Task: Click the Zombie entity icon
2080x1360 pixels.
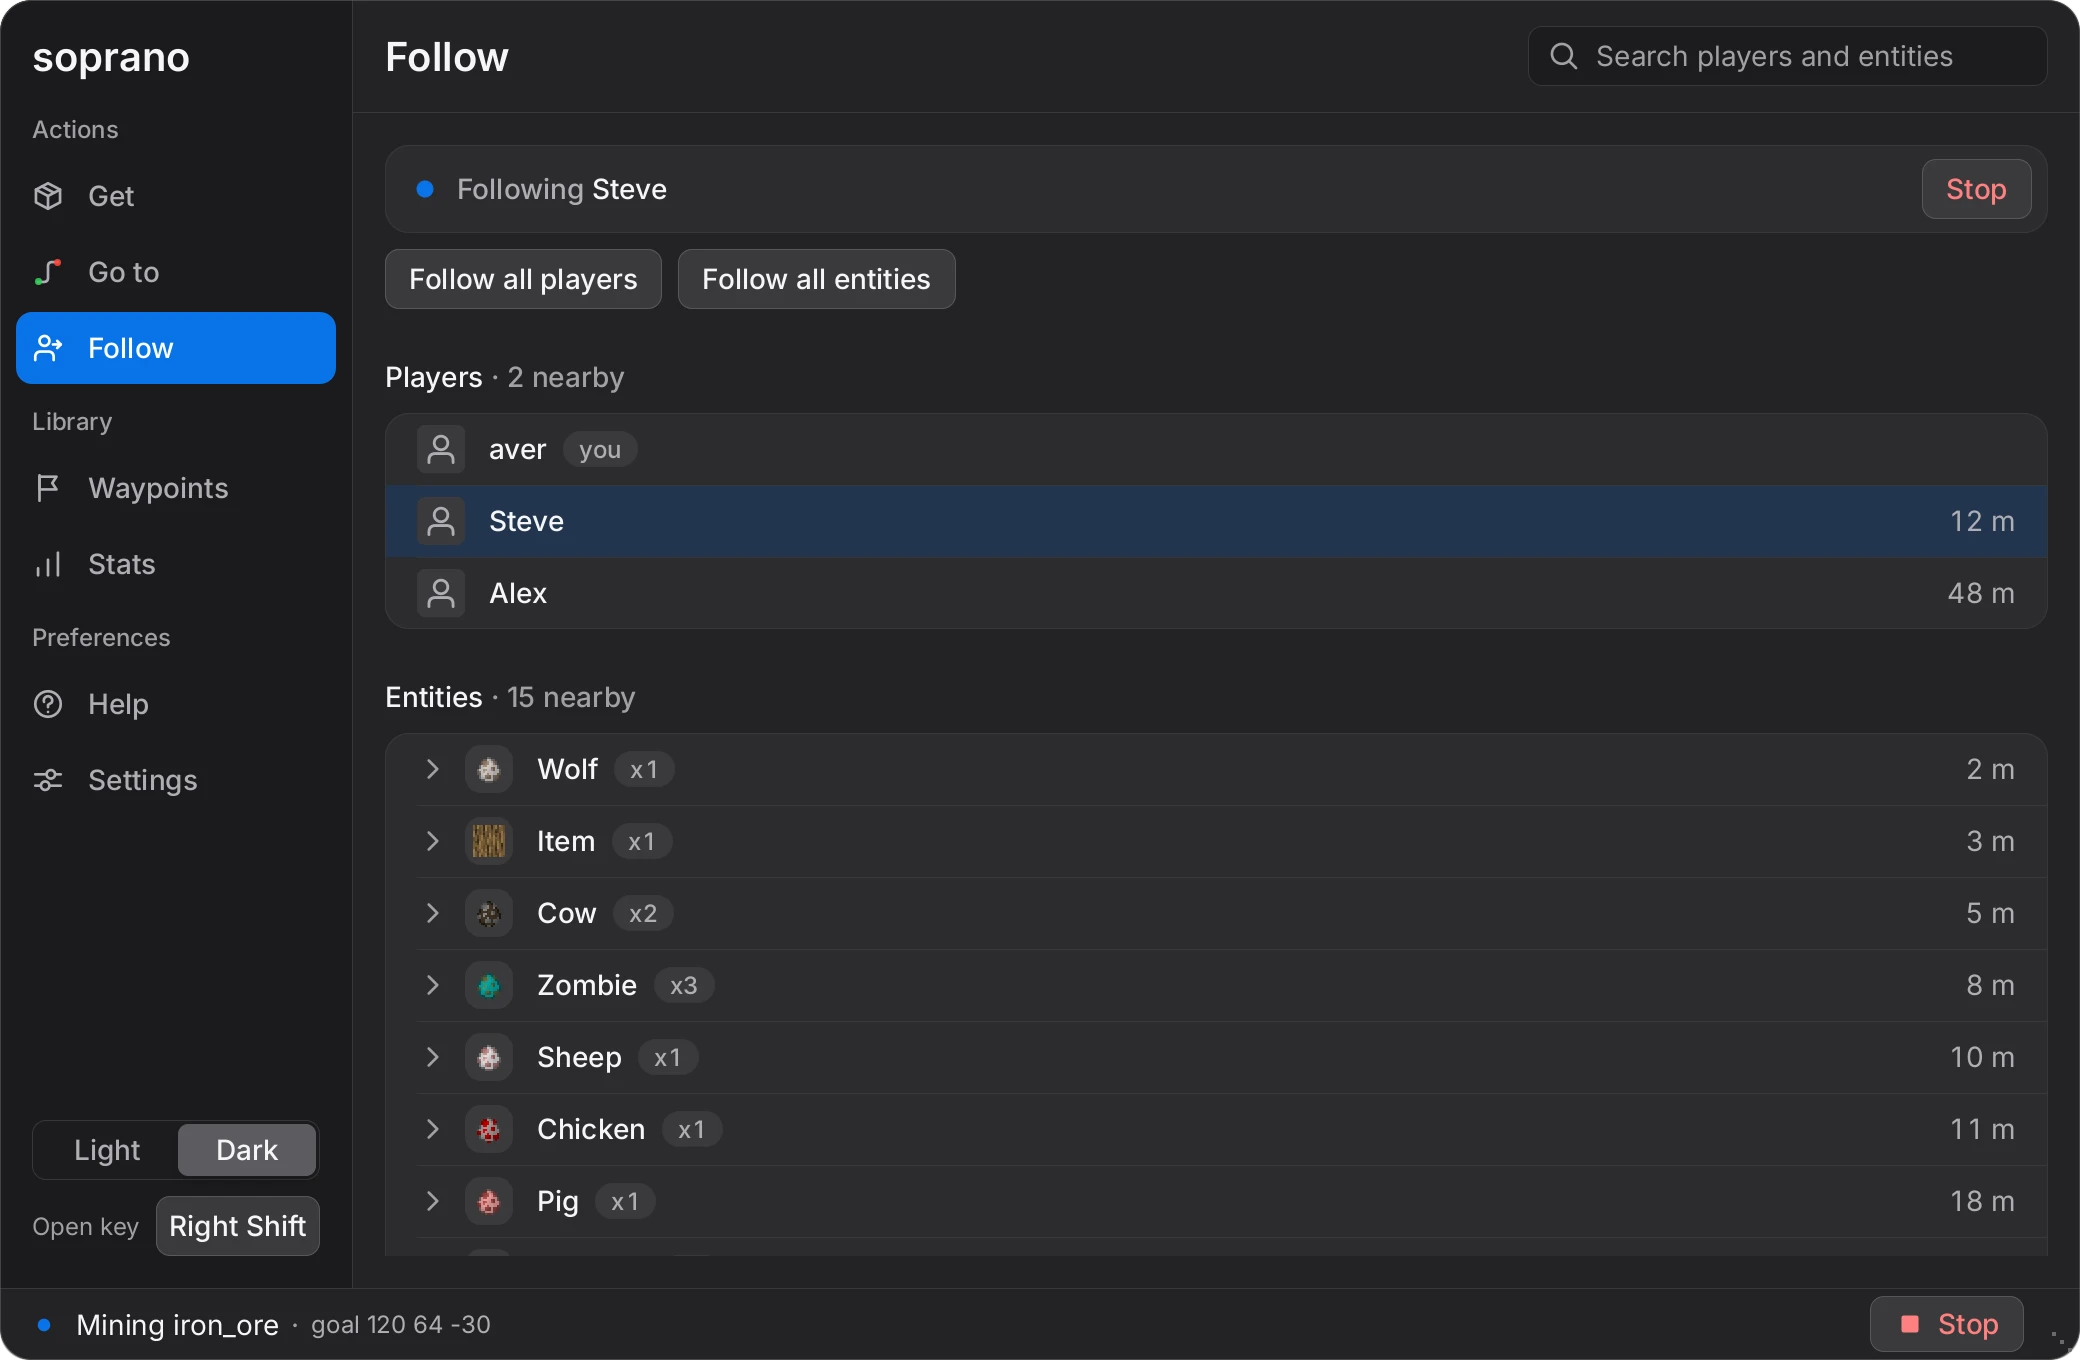Action: pyautogui.click(x=489, y=985)
